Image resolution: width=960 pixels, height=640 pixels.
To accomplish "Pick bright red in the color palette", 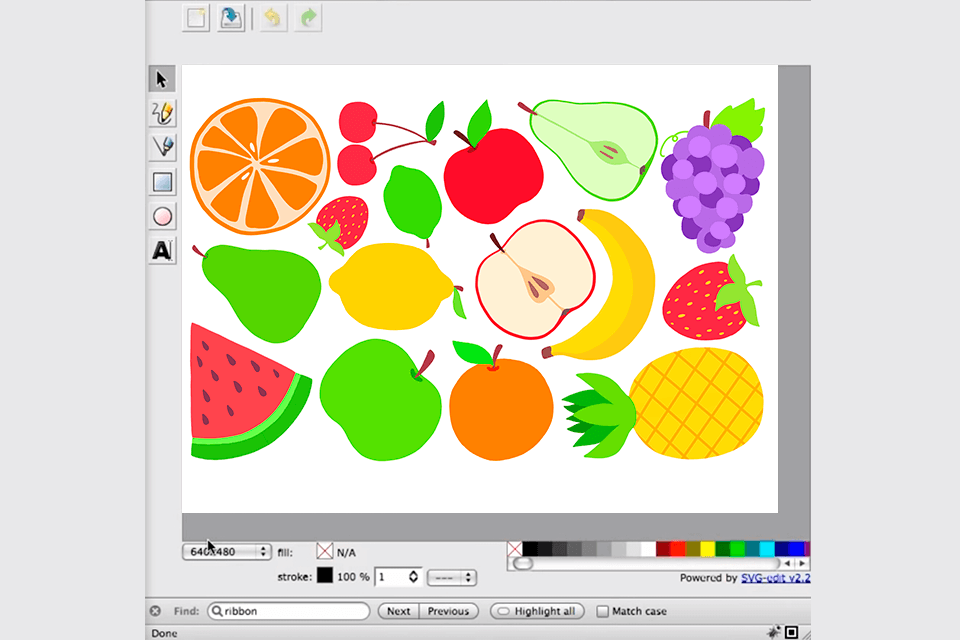I will pos(678,549).
